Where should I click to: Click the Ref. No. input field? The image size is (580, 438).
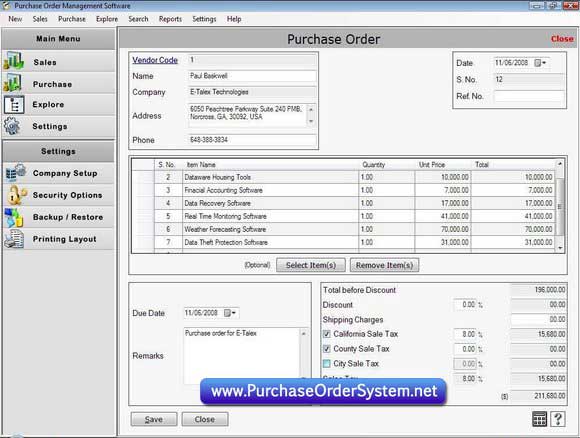529,96
